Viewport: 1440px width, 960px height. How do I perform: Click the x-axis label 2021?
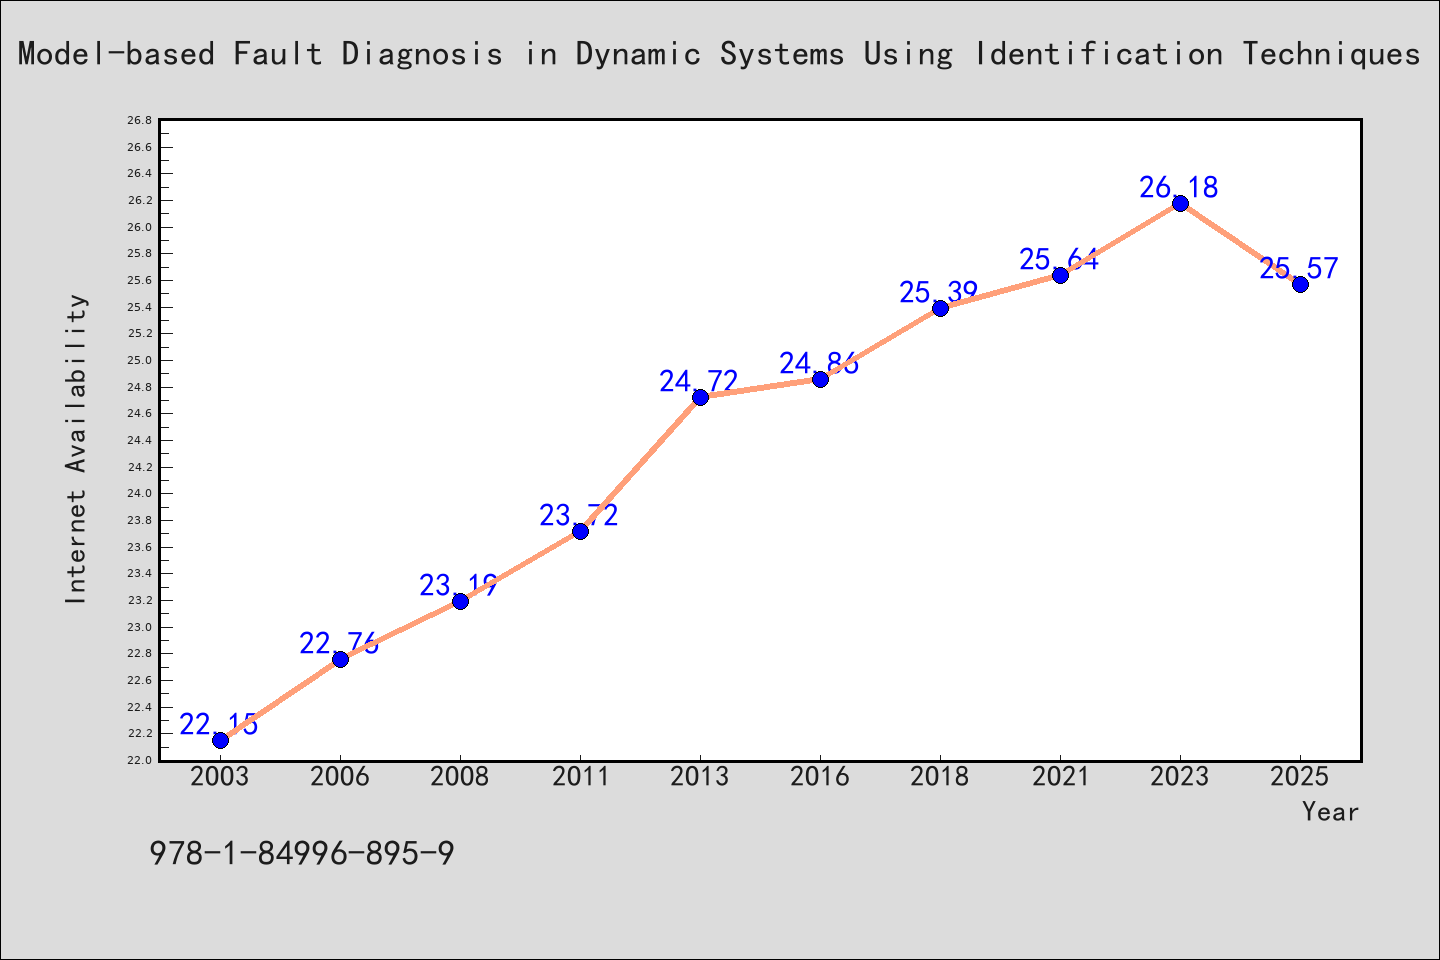click(1060, 777)
